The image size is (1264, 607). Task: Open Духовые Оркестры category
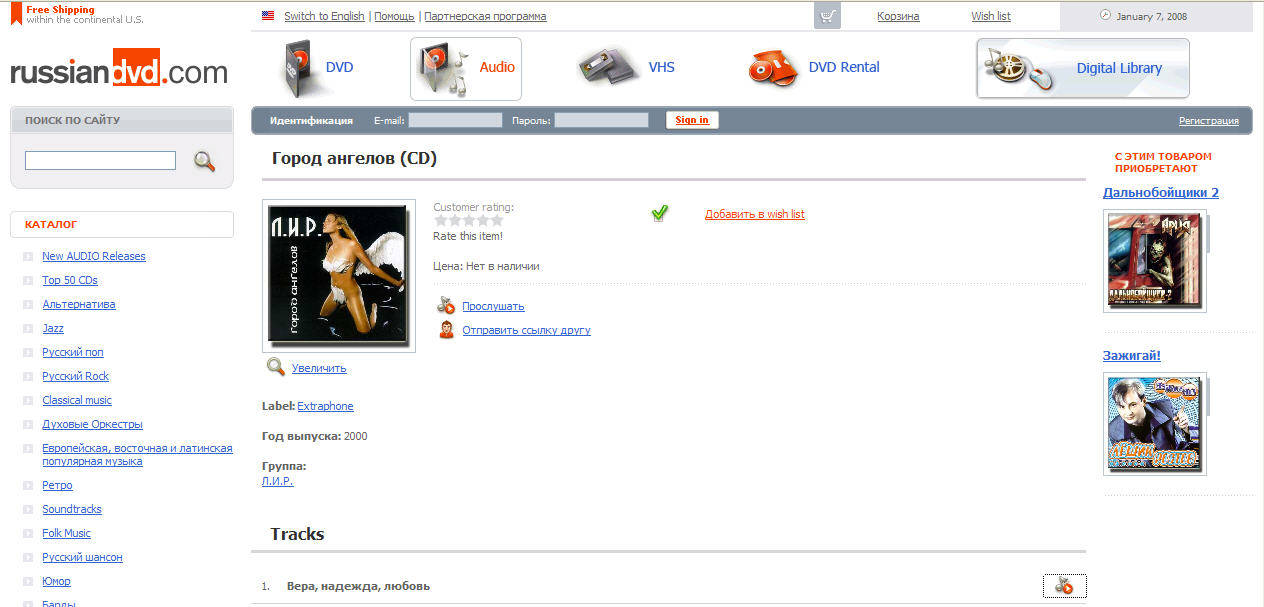pos(92,424)
